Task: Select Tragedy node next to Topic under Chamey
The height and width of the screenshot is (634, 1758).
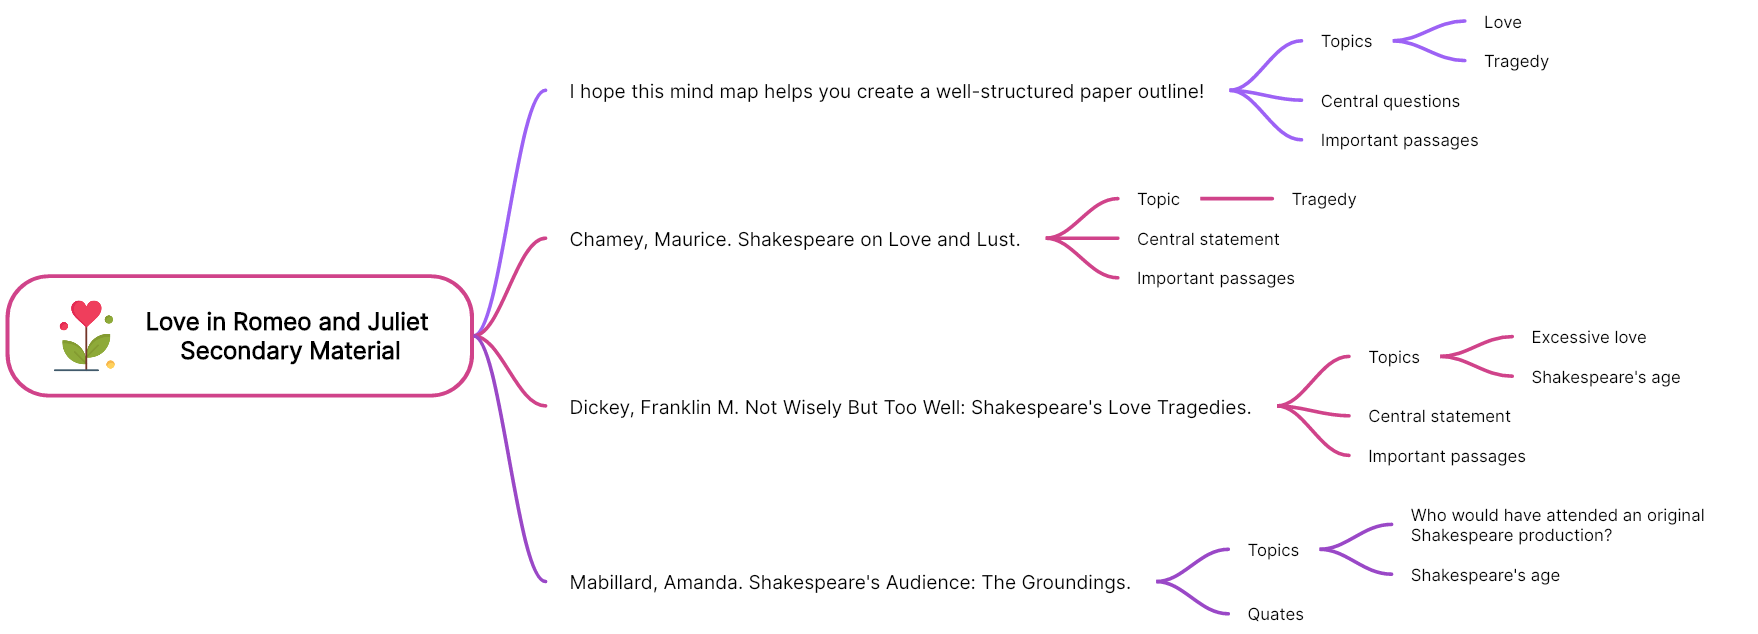Action: click(x=1324, y=199)
